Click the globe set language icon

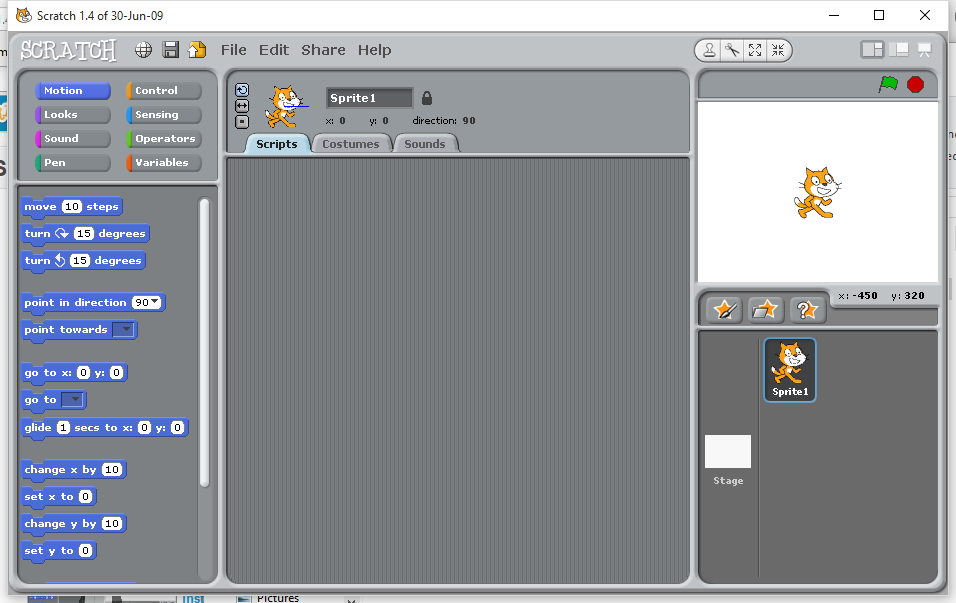tap(143, 50)
